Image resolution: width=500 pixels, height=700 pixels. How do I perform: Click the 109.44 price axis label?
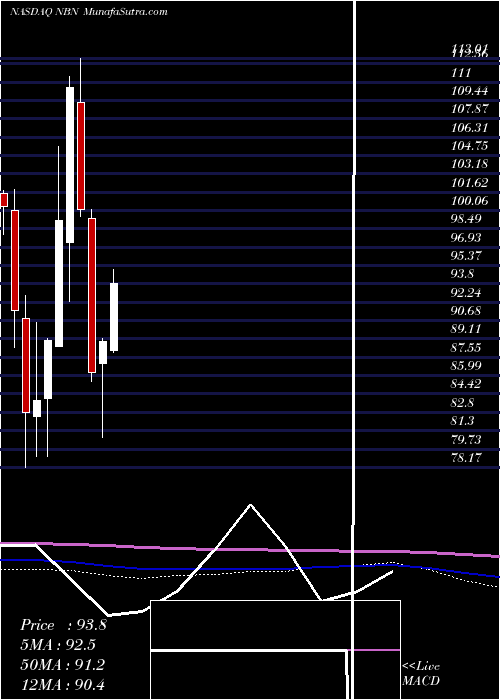(469, 91)
